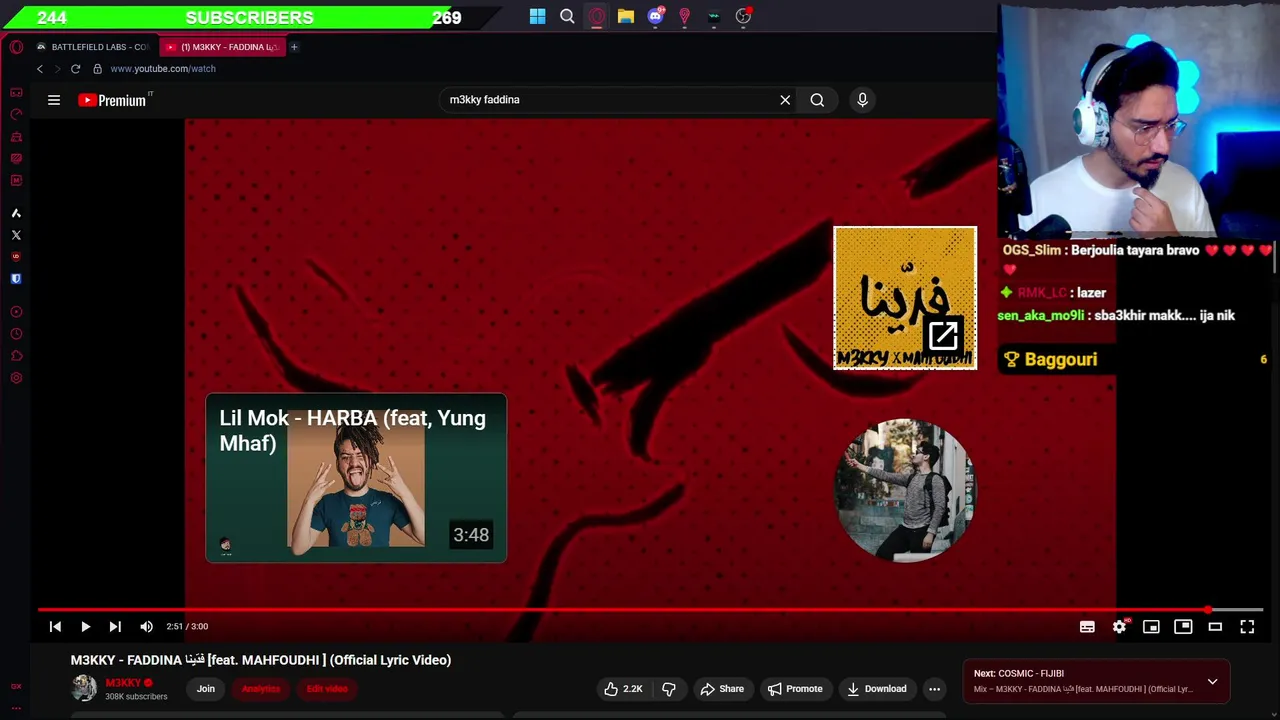
Task: Open Bitwarden extension in the sidebar
Action: coord(16,279)
